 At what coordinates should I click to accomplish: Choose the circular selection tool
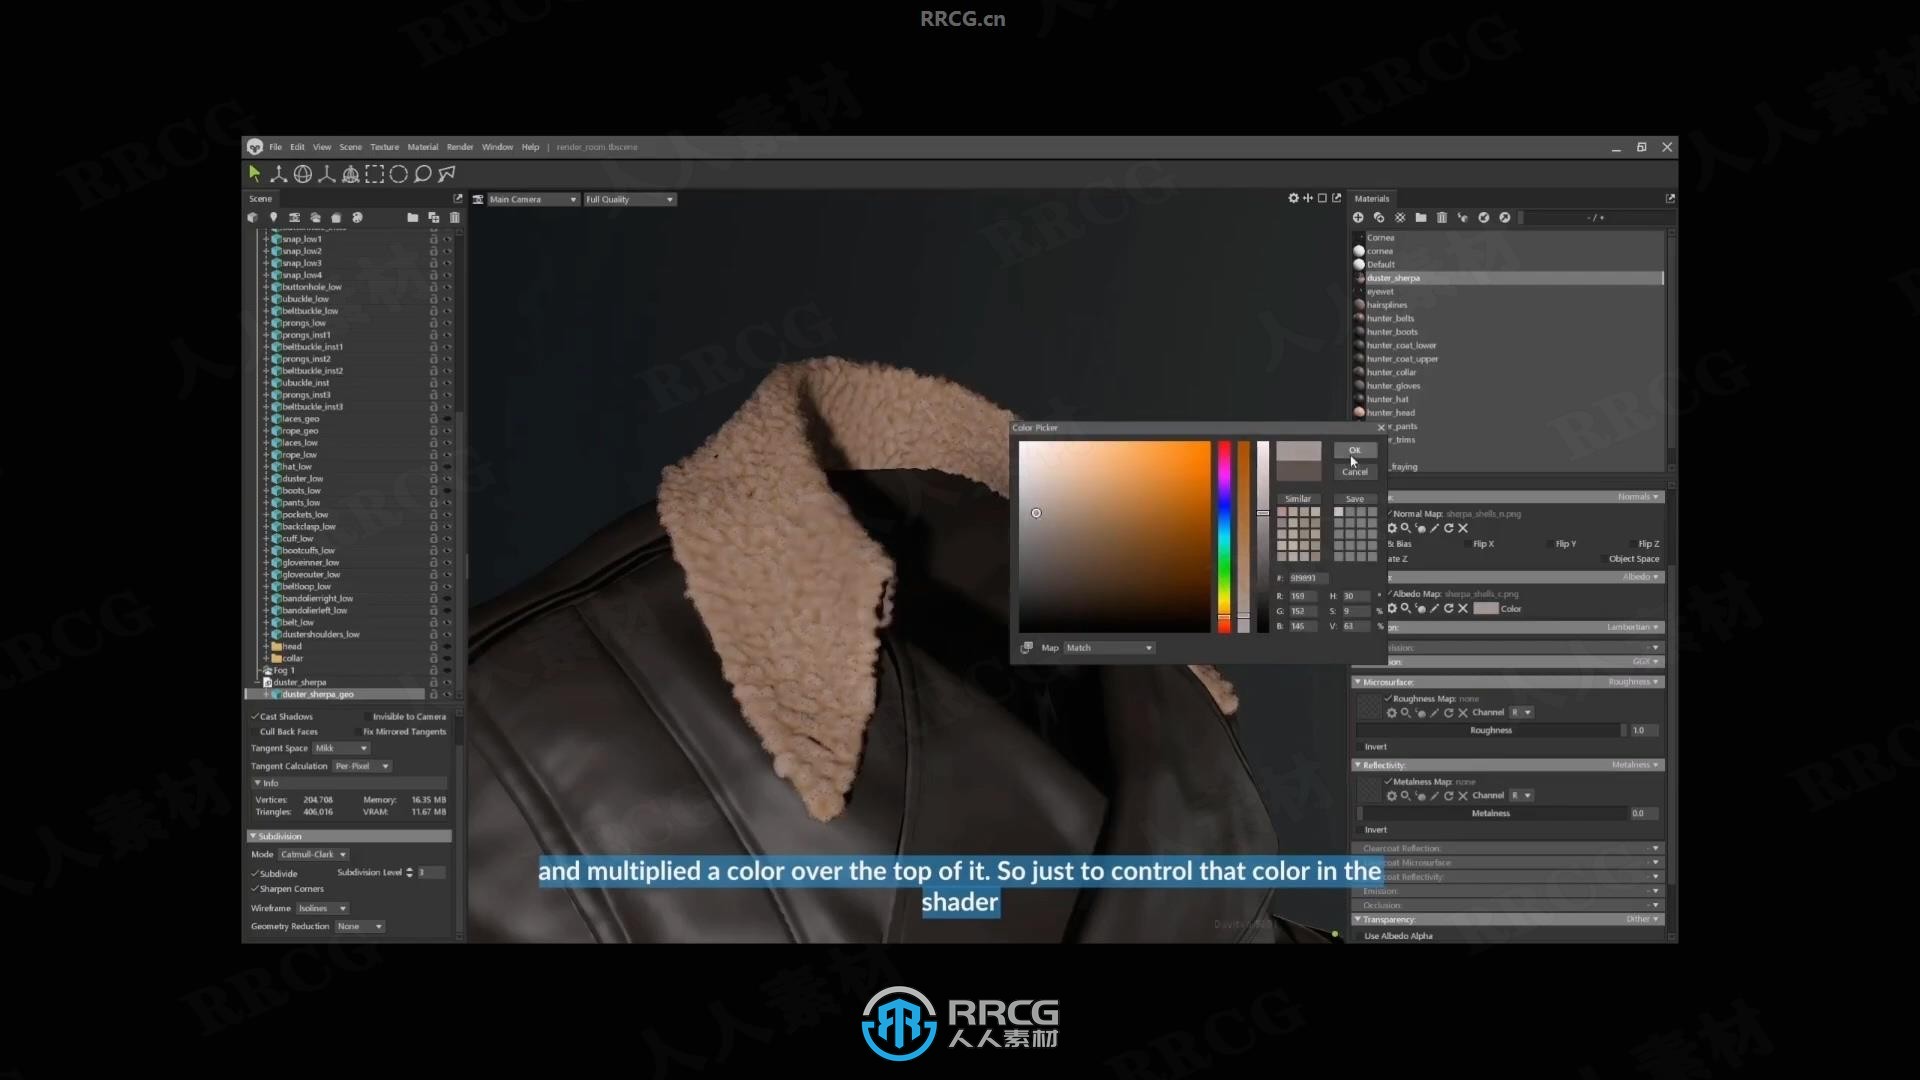coord(398,174)
